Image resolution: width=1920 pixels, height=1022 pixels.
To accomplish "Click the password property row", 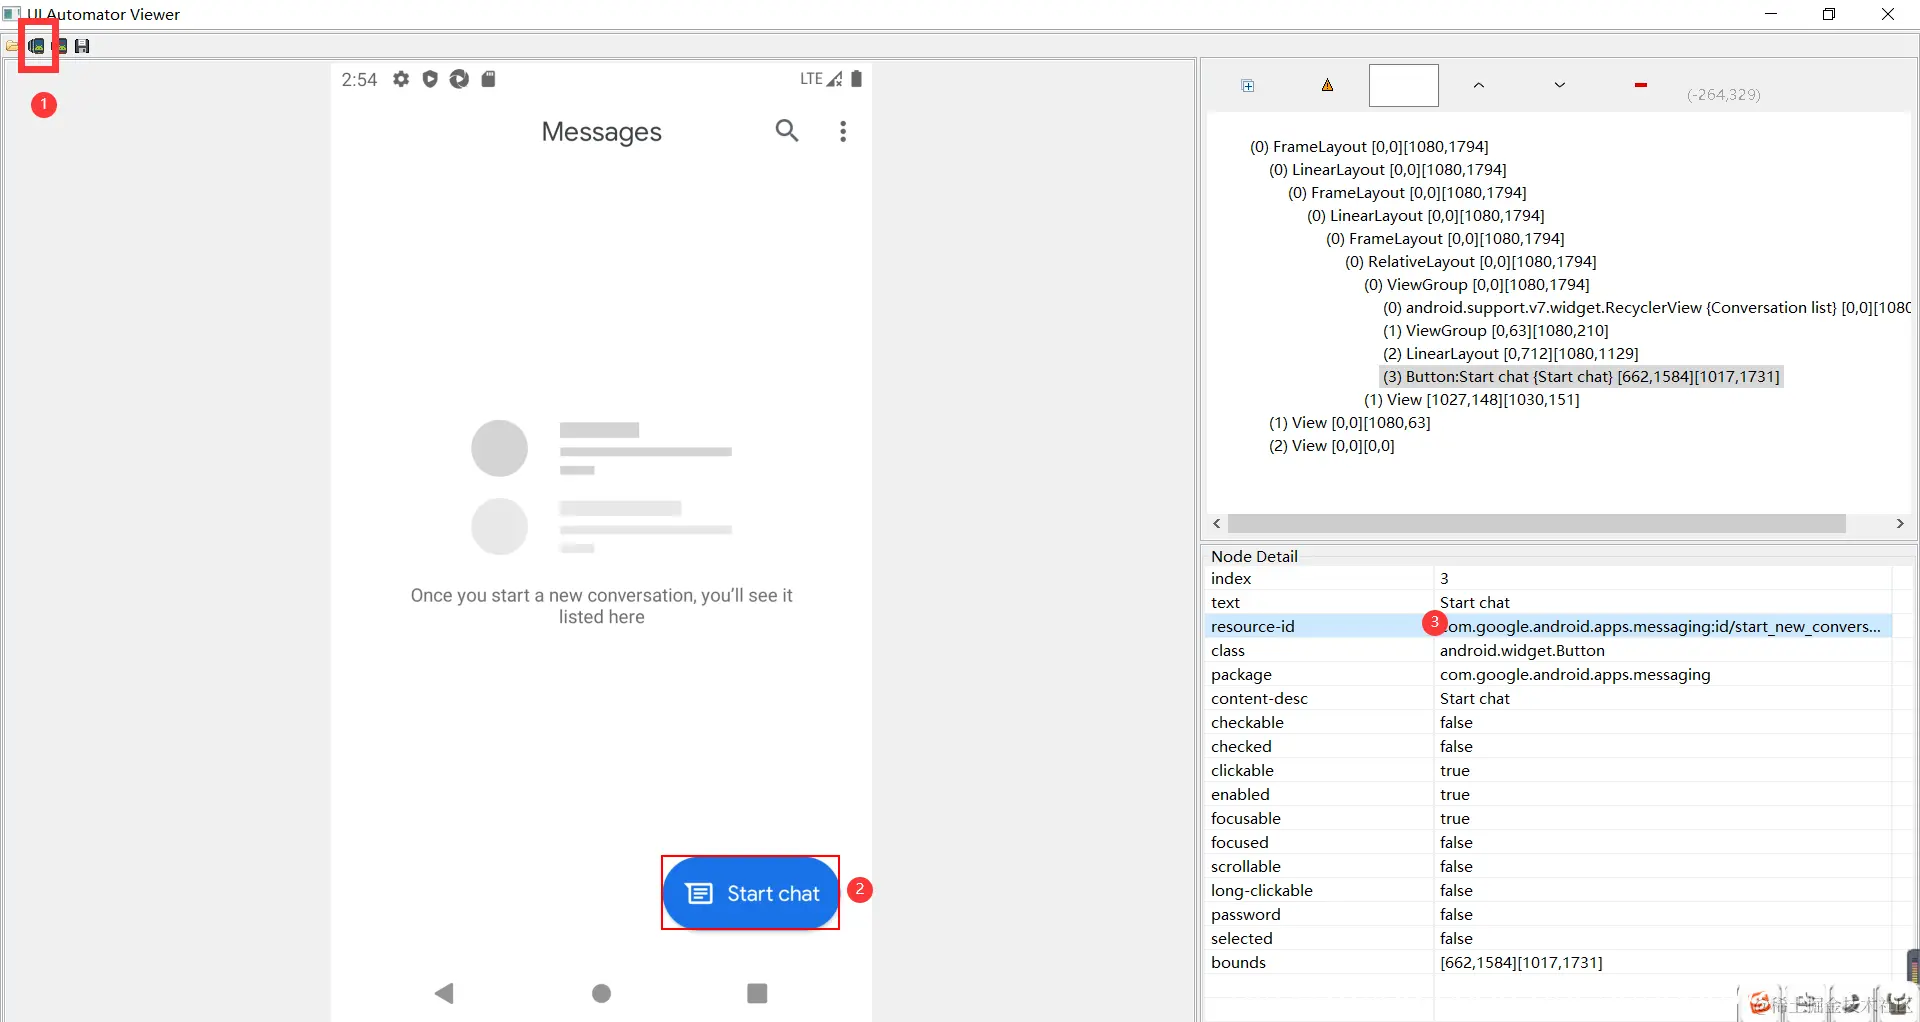I will (x=1547, y=915).
